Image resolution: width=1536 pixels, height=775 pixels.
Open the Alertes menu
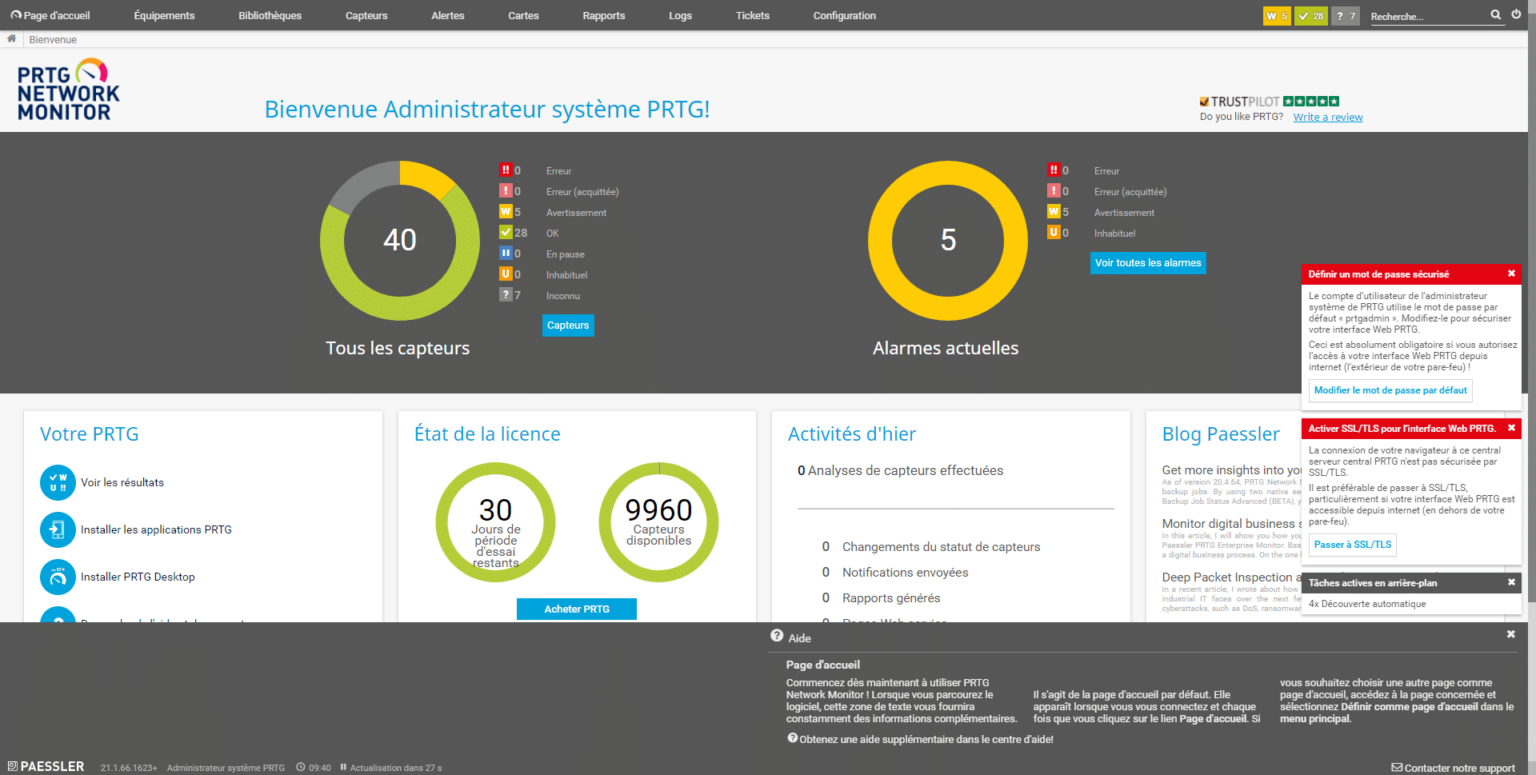447,15
